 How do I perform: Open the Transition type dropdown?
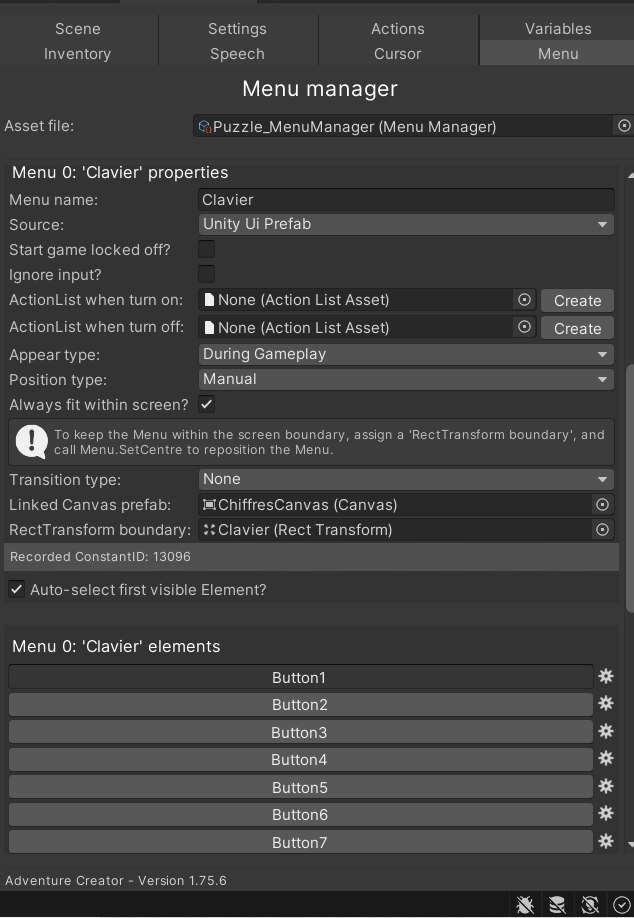(406, 479)
